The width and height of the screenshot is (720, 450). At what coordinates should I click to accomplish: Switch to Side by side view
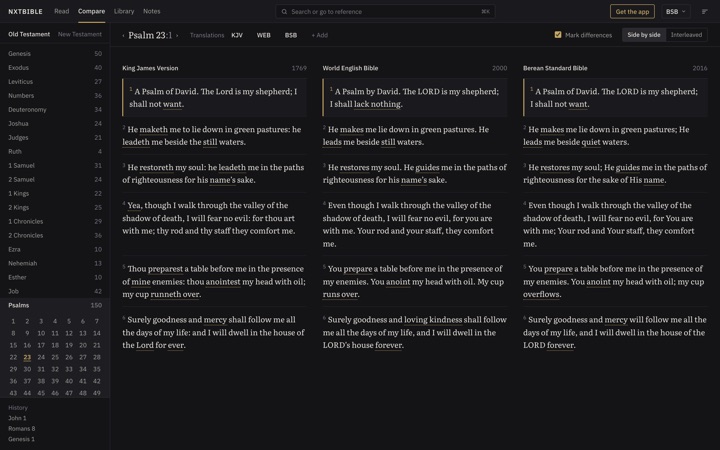tap(644, 35)
